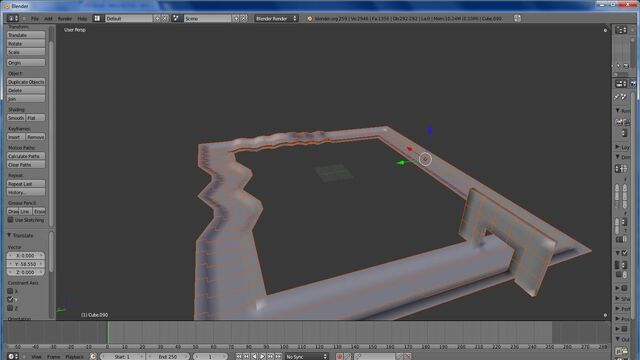Click the Blender logo icon in header

click(x=309, y=19)
